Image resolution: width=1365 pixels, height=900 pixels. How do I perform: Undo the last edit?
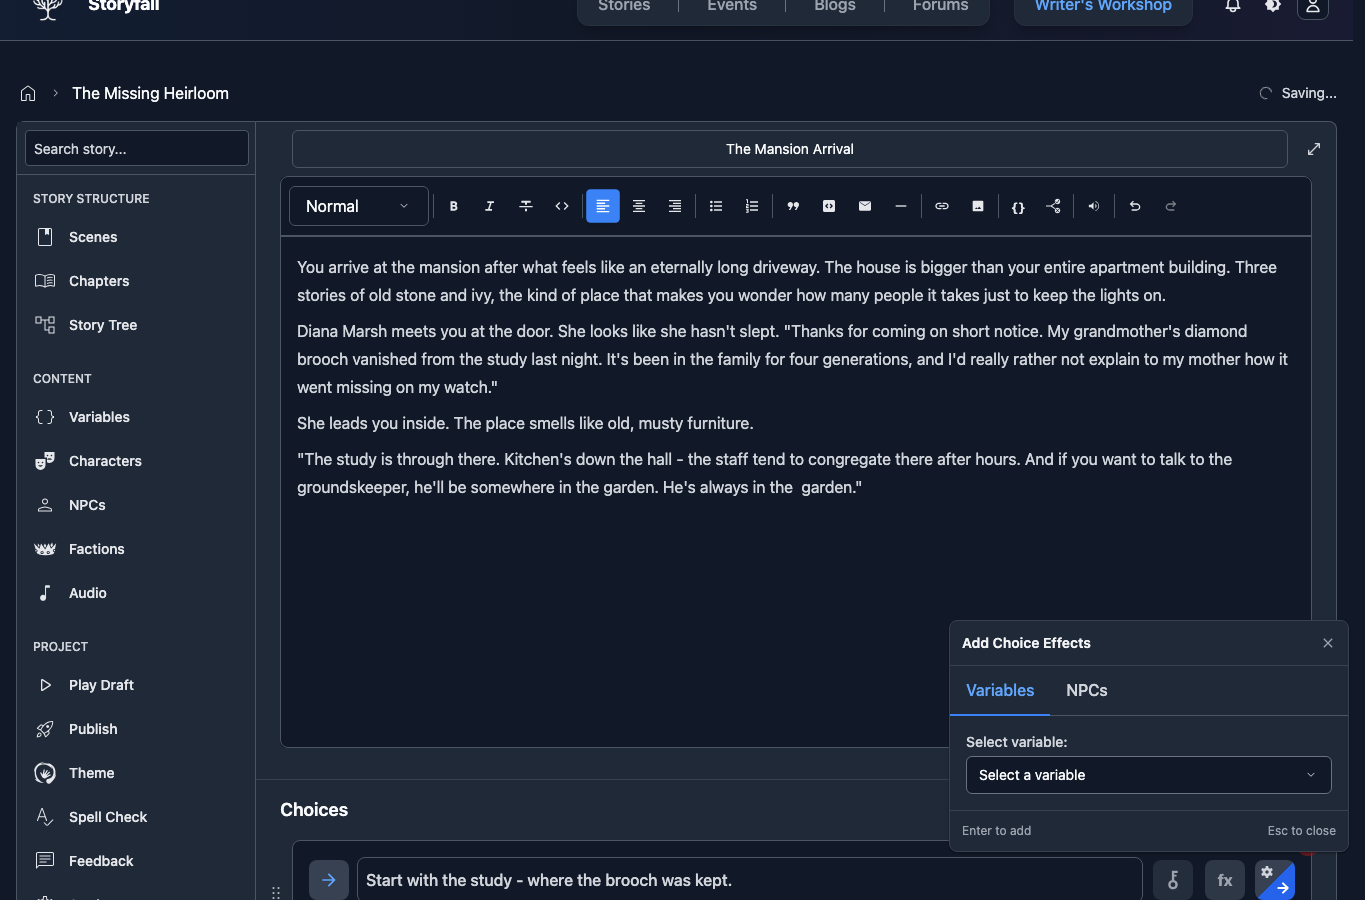[x=1135, y=206]
